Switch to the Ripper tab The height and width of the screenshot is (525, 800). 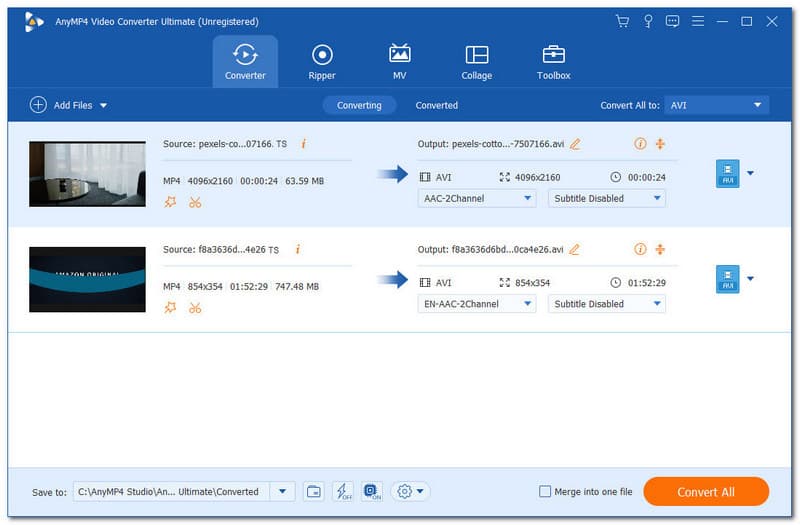click(x=322, y=62)
